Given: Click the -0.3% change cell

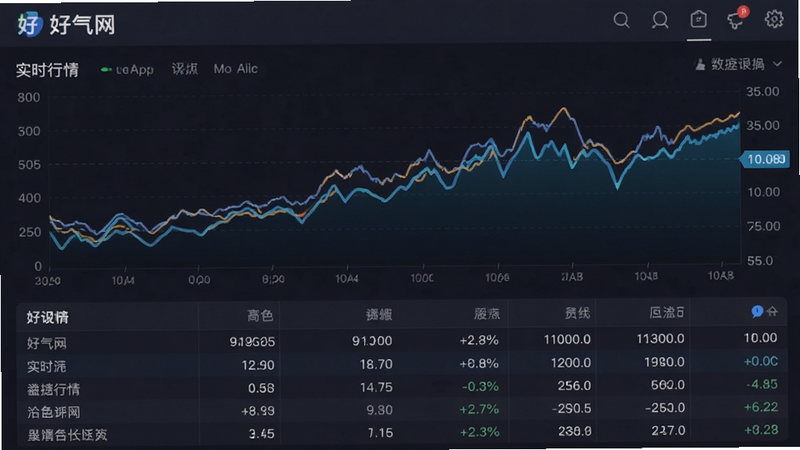Looking at the screenshot, I should click(480, 387).
